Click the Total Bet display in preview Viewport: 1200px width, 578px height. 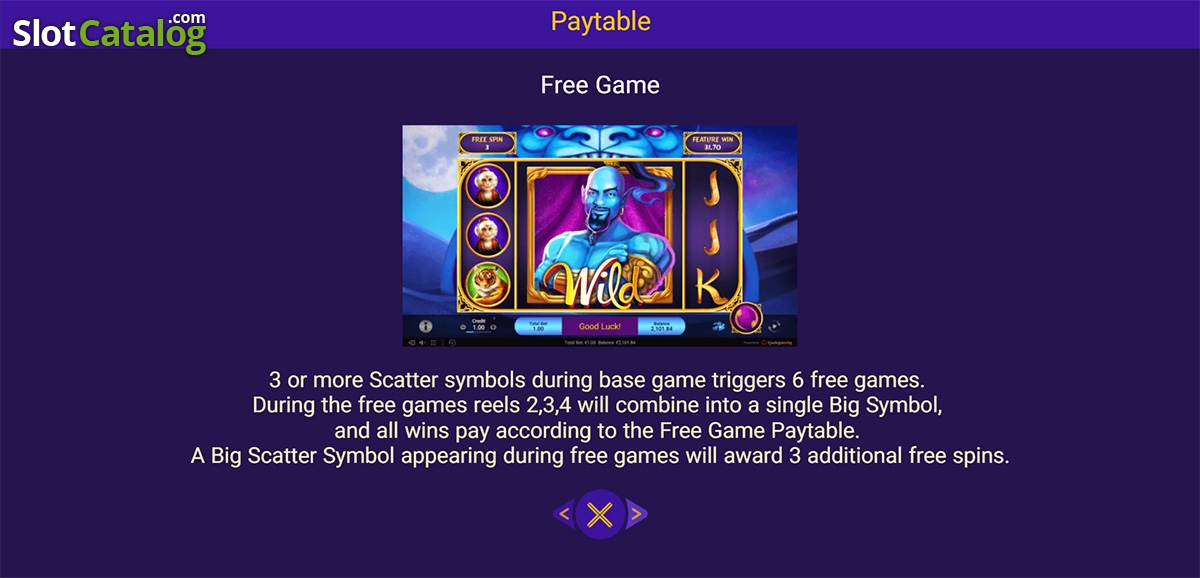pos(538,326)
